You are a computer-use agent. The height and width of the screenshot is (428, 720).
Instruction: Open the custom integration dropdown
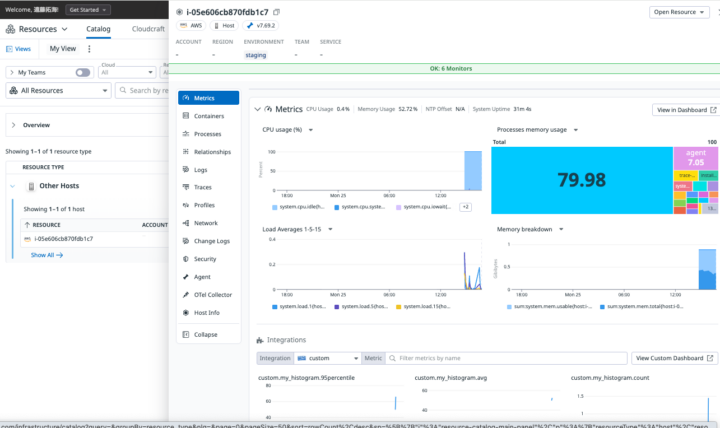point(327,358)
